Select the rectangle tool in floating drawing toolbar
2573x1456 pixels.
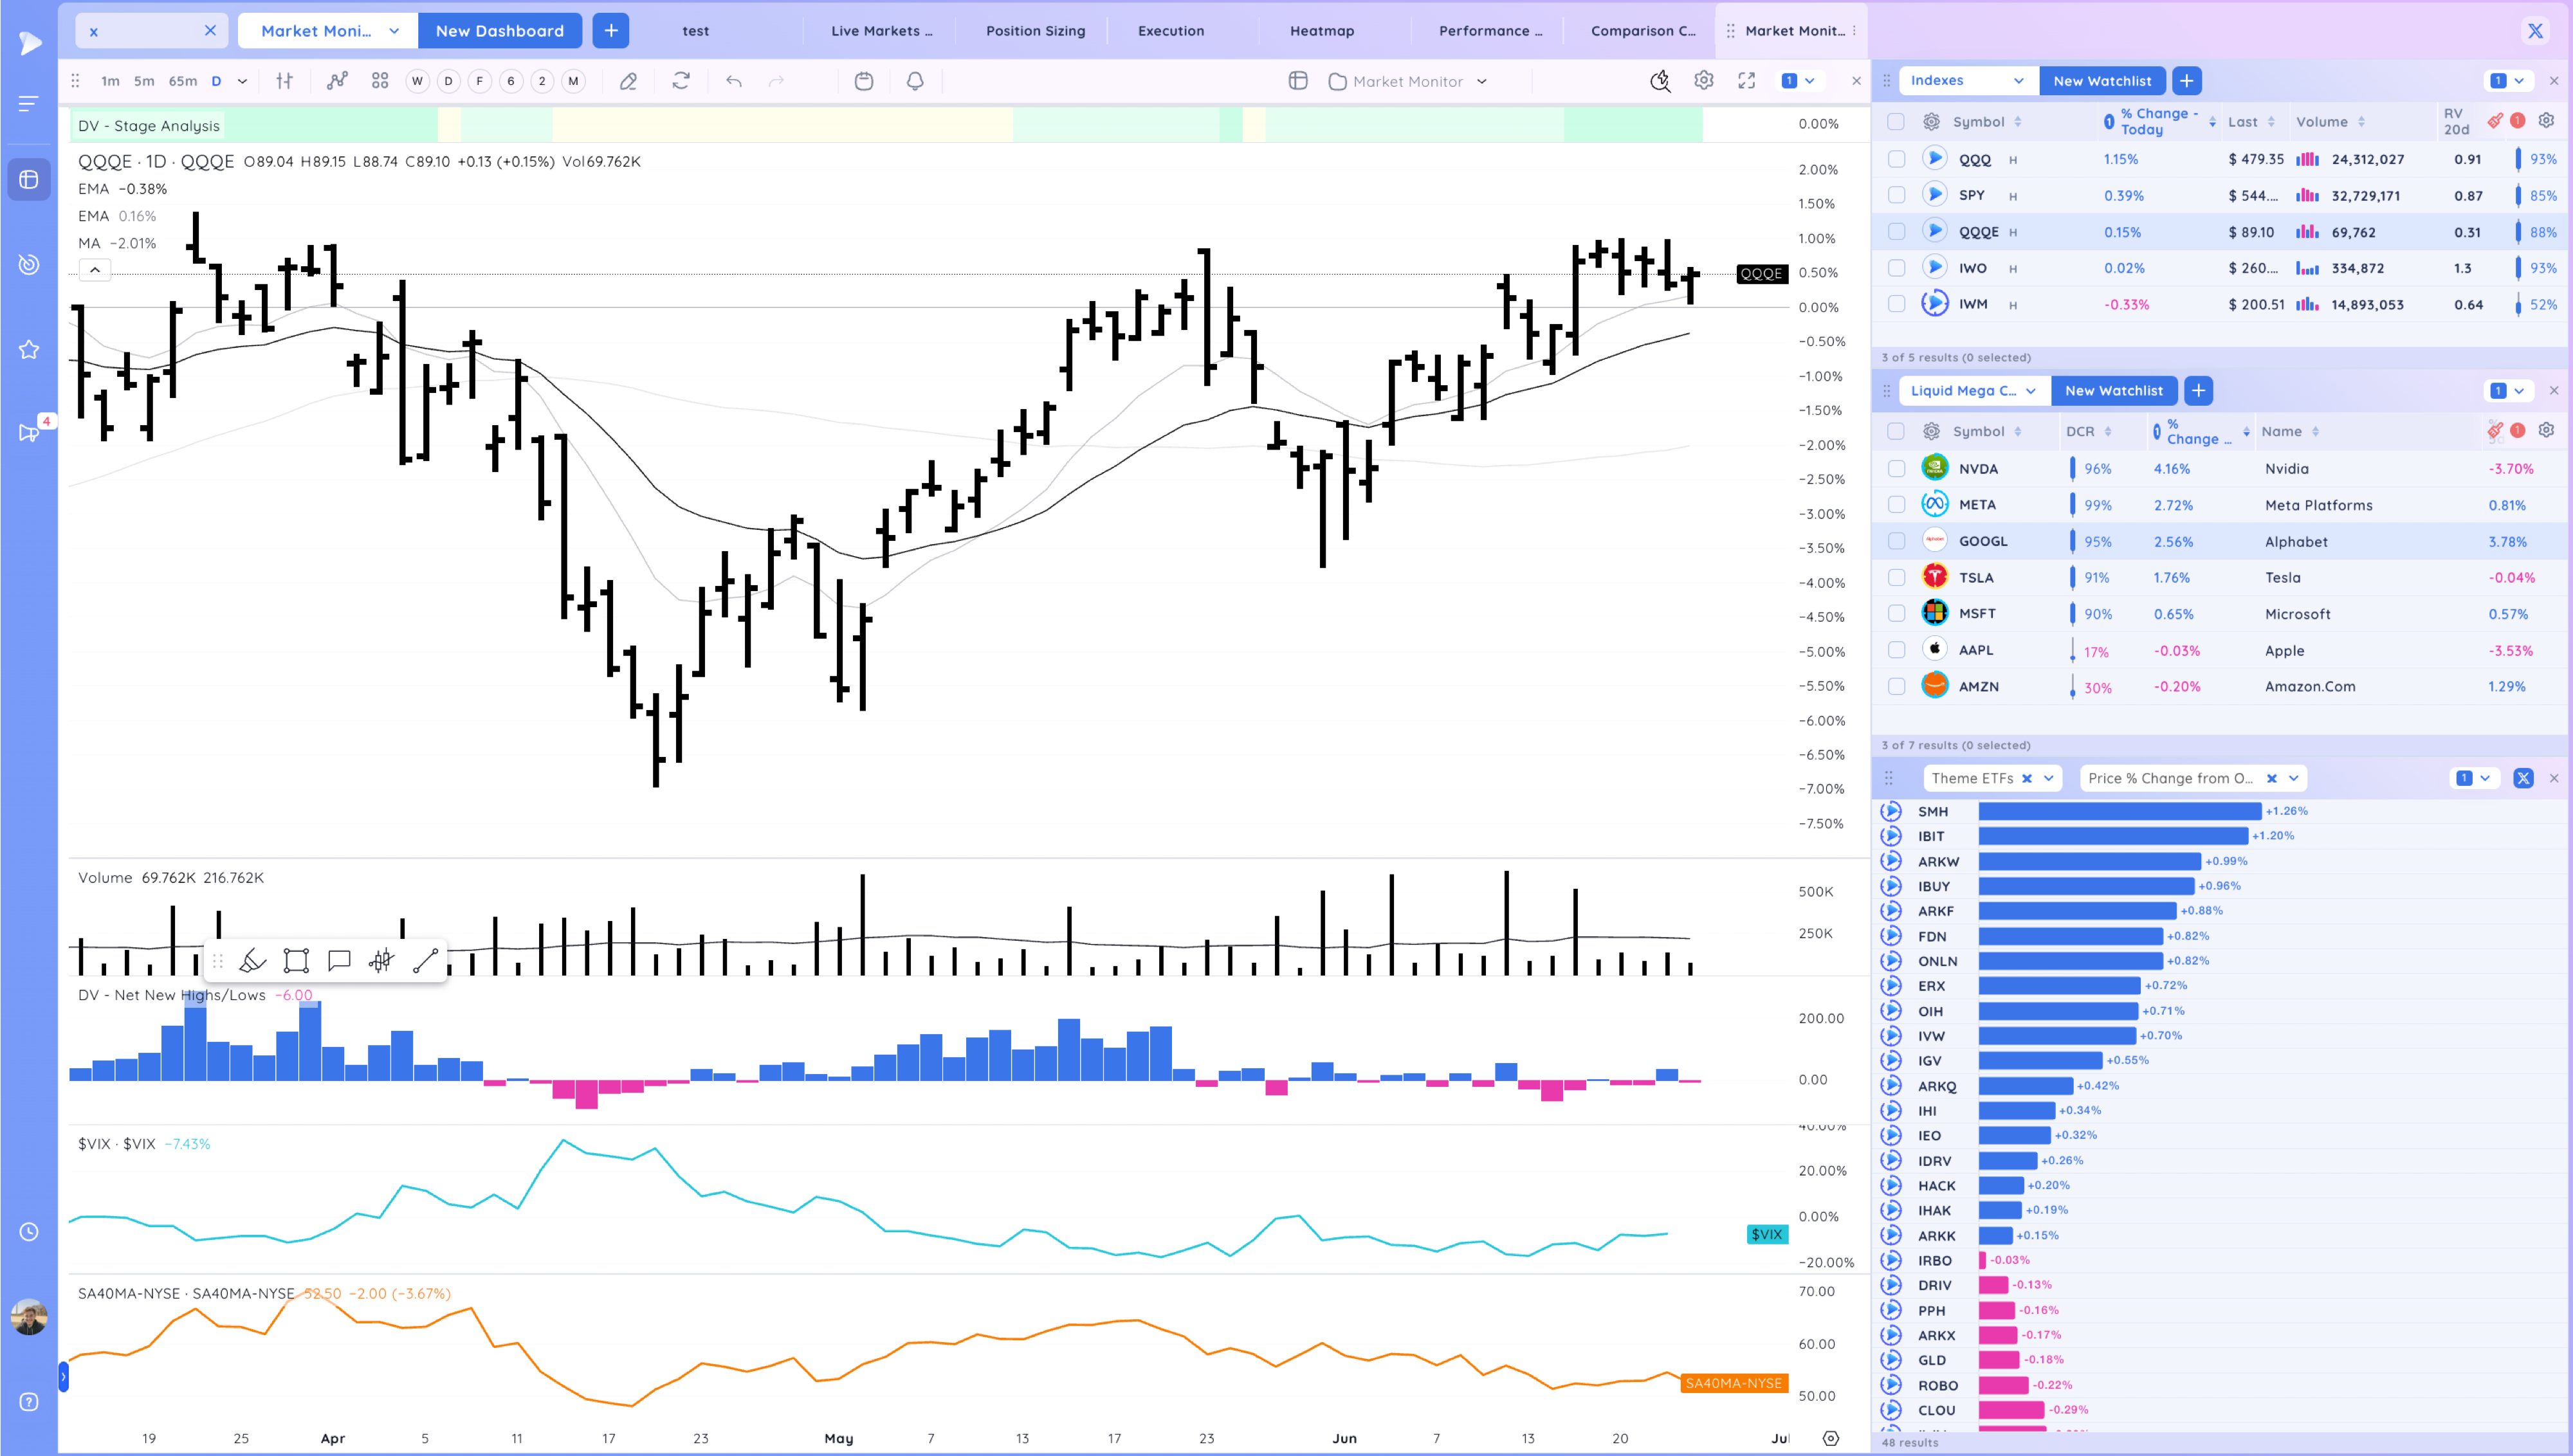pyautogui.click(x=296, y=961)
